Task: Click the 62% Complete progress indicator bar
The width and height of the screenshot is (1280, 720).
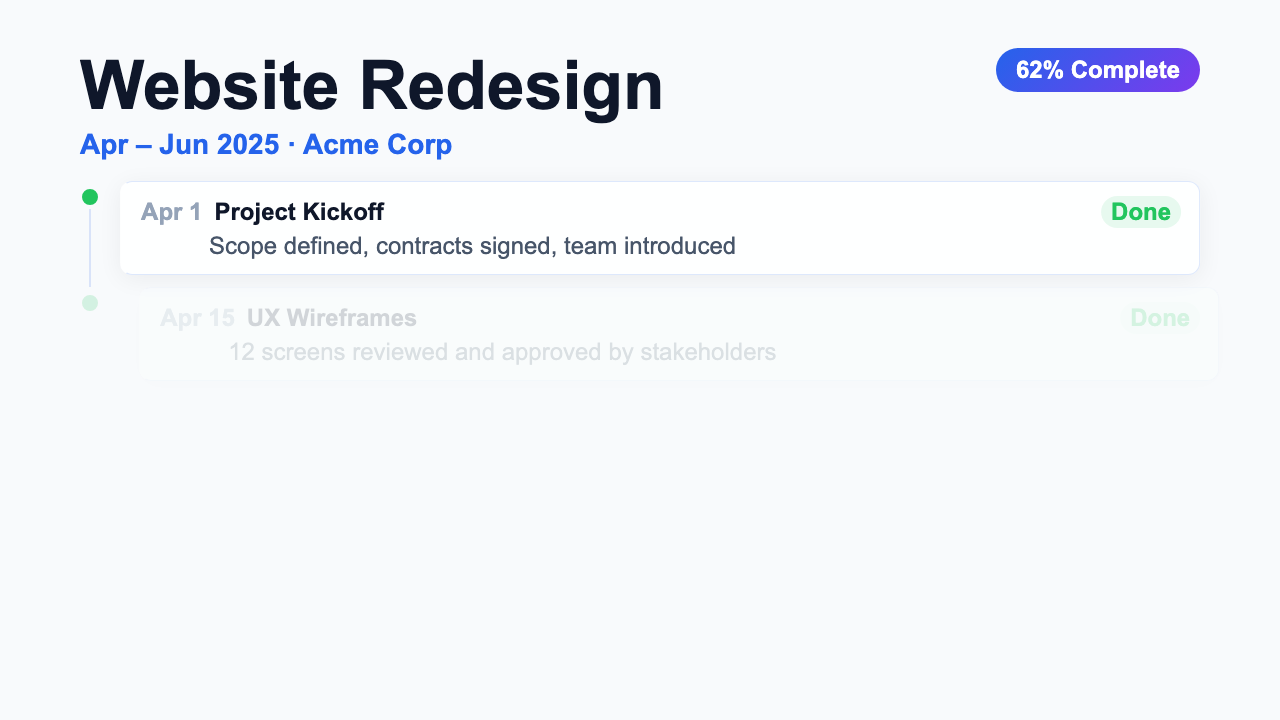Action: tap(1097, 70)
